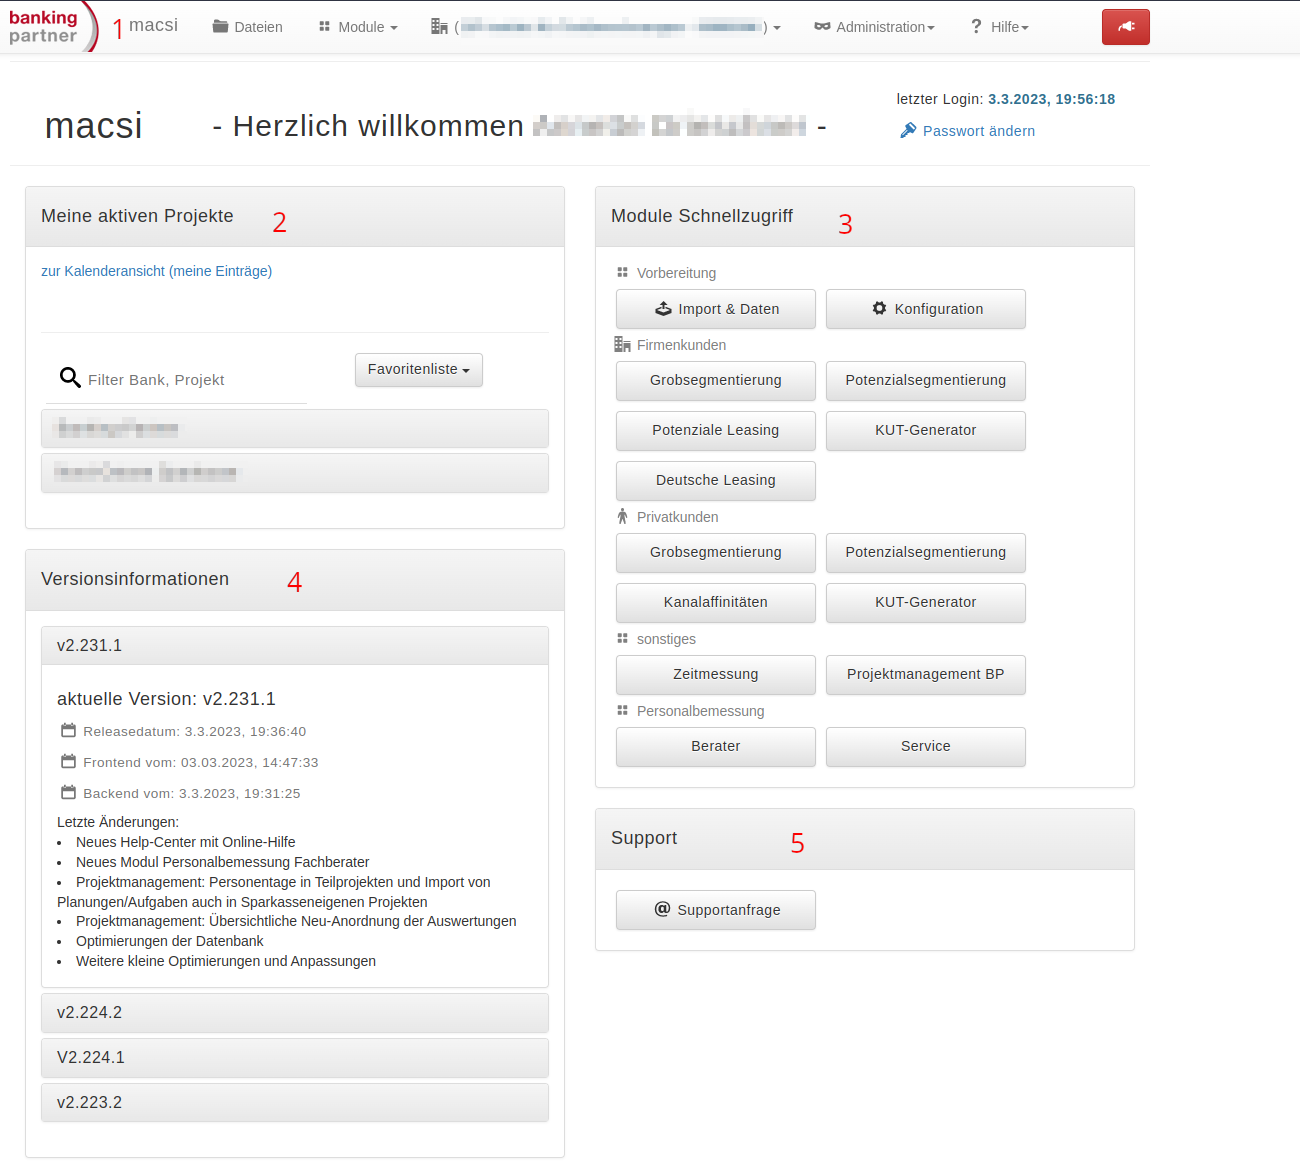Open the Module dropdown menu
Image resolution: width=1300 pixels, height=1168 pixels.
358,27
